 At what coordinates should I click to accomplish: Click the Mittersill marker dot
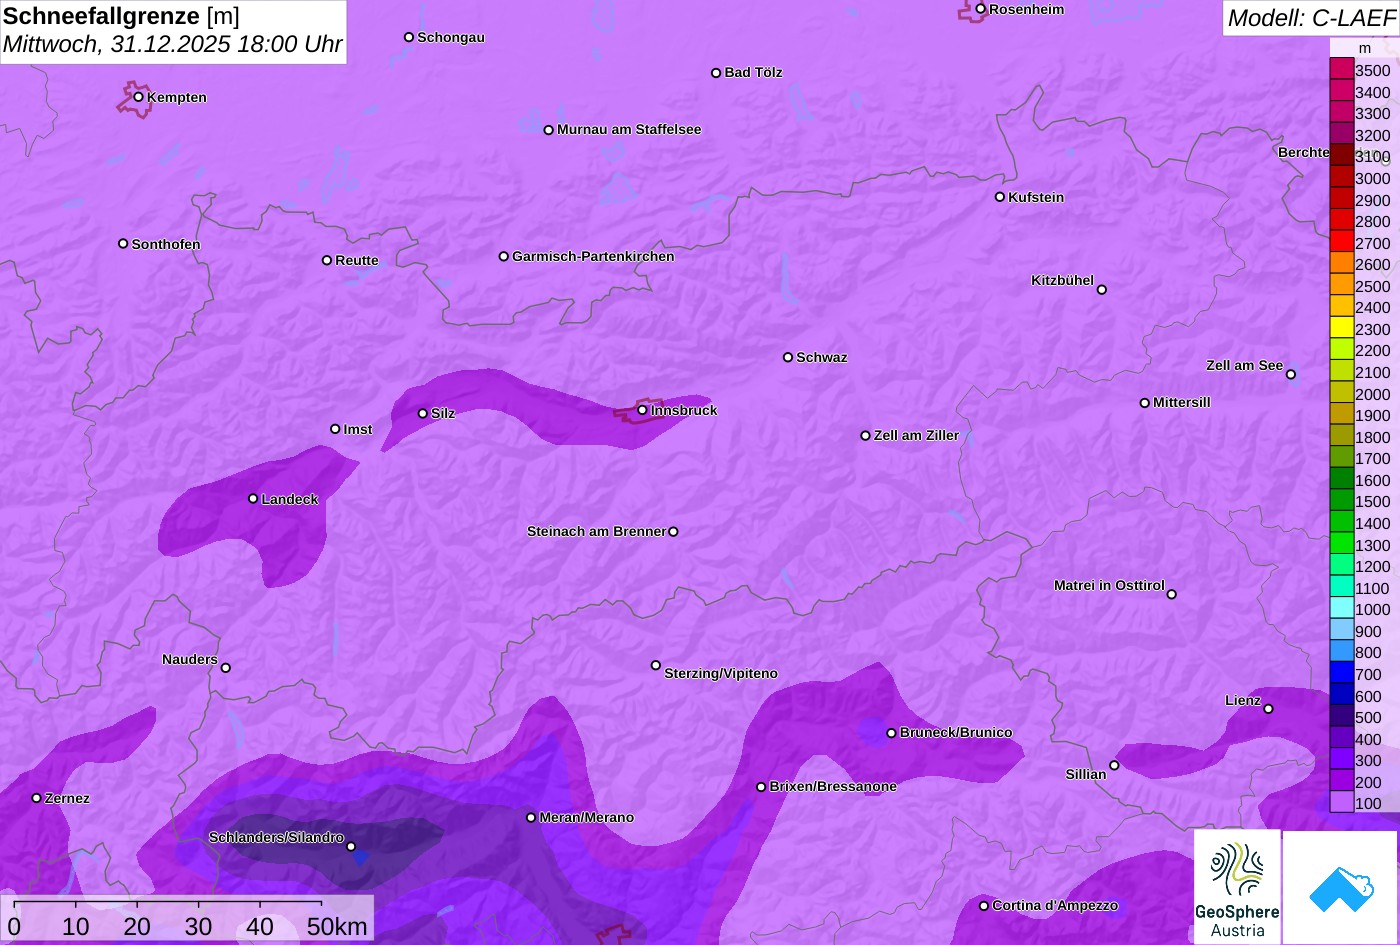tap(1145, 403)
